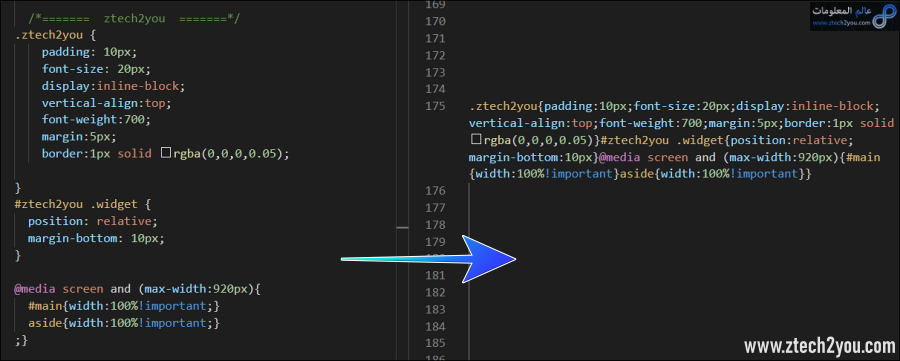Click the ztech2you comment line at top
Viewport: 900px width, 361px height.
tap(134, 19)
